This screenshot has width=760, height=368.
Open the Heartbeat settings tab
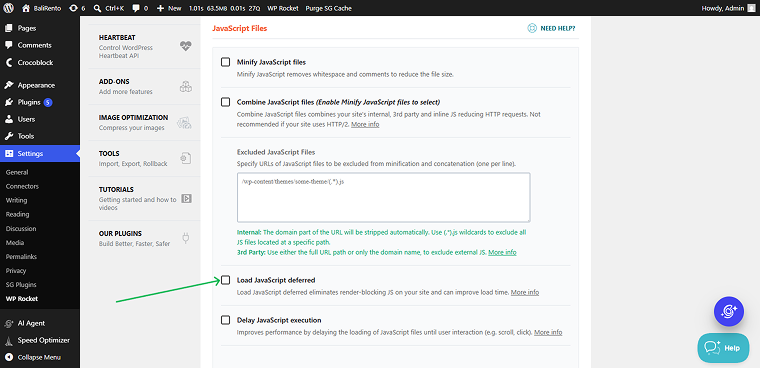[x=145, y=47]
